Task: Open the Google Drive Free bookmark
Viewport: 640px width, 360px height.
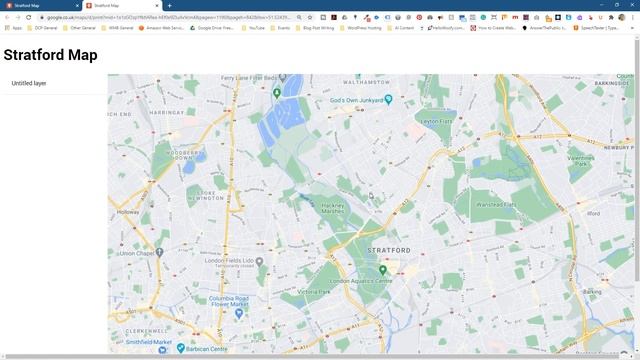Action: pyautogui.click(x=212, y=28)
